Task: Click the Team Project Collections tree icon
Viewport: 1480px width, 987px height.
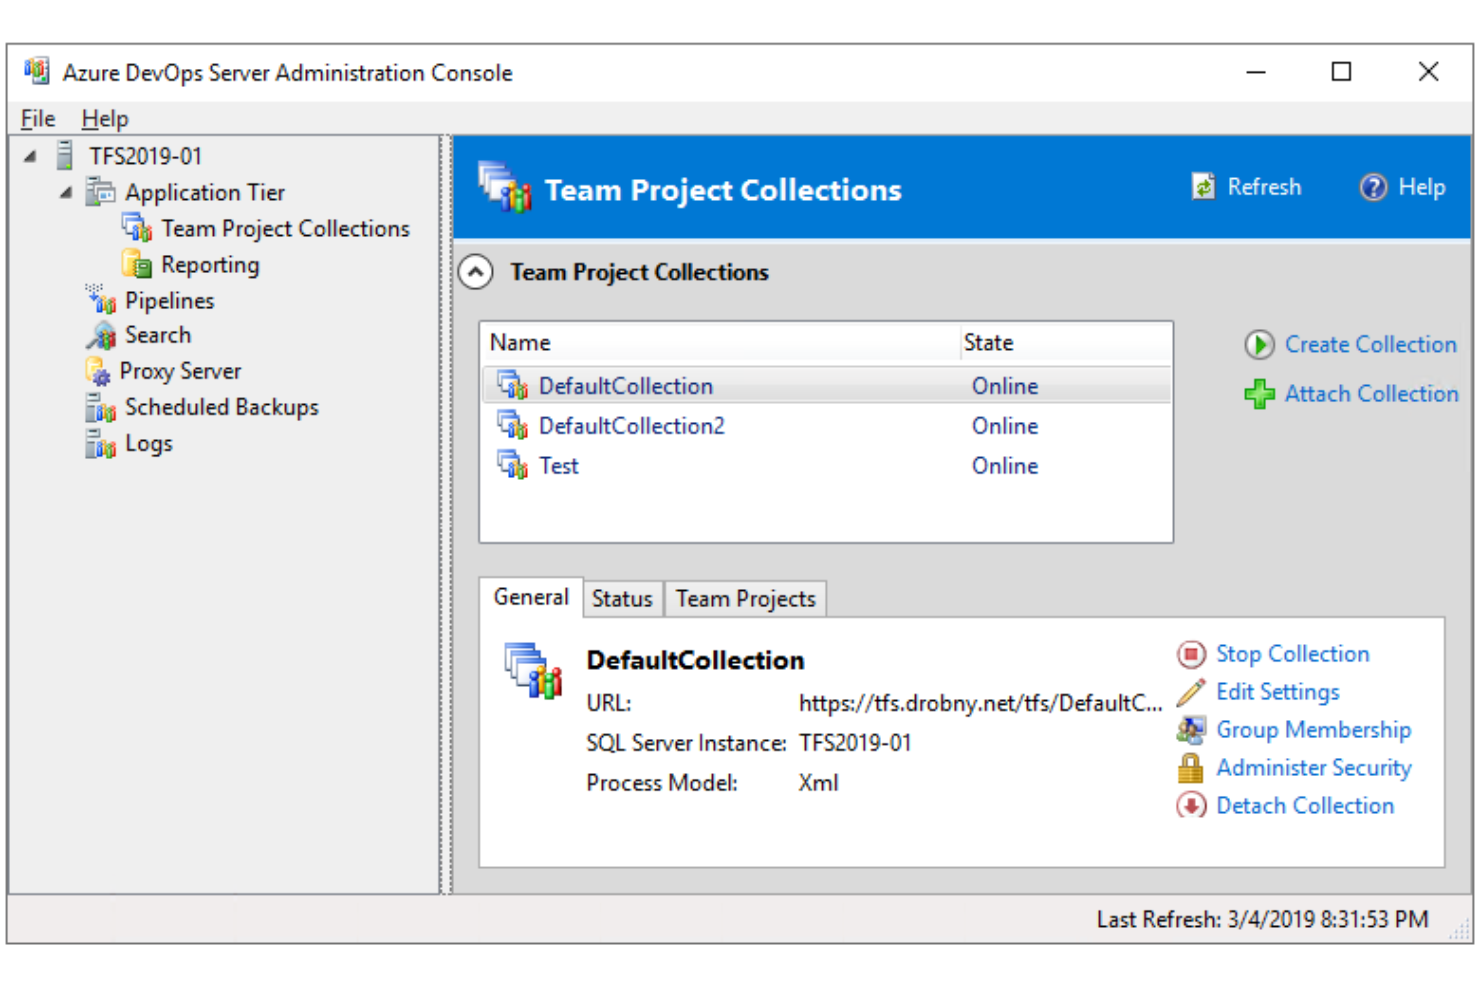Action: pos(137,228)
